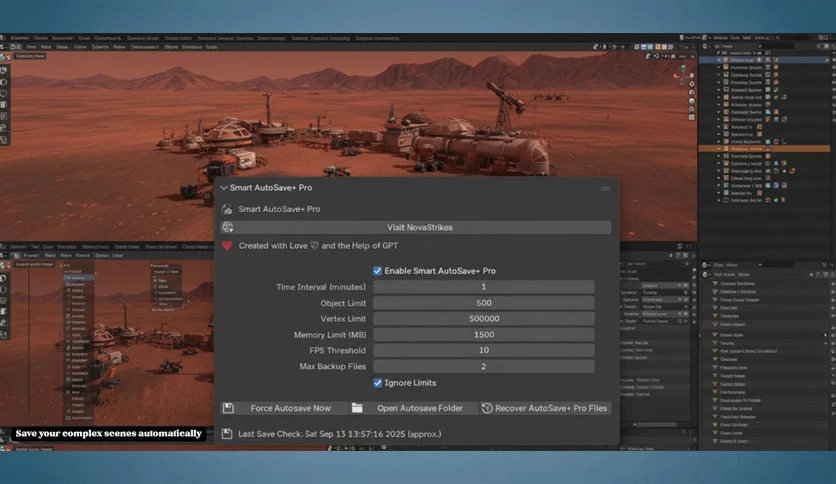The width and height of the screenshot is (836, 484).
Task: Select the Max Backup Files field showing 2
Action: [484, 366]
